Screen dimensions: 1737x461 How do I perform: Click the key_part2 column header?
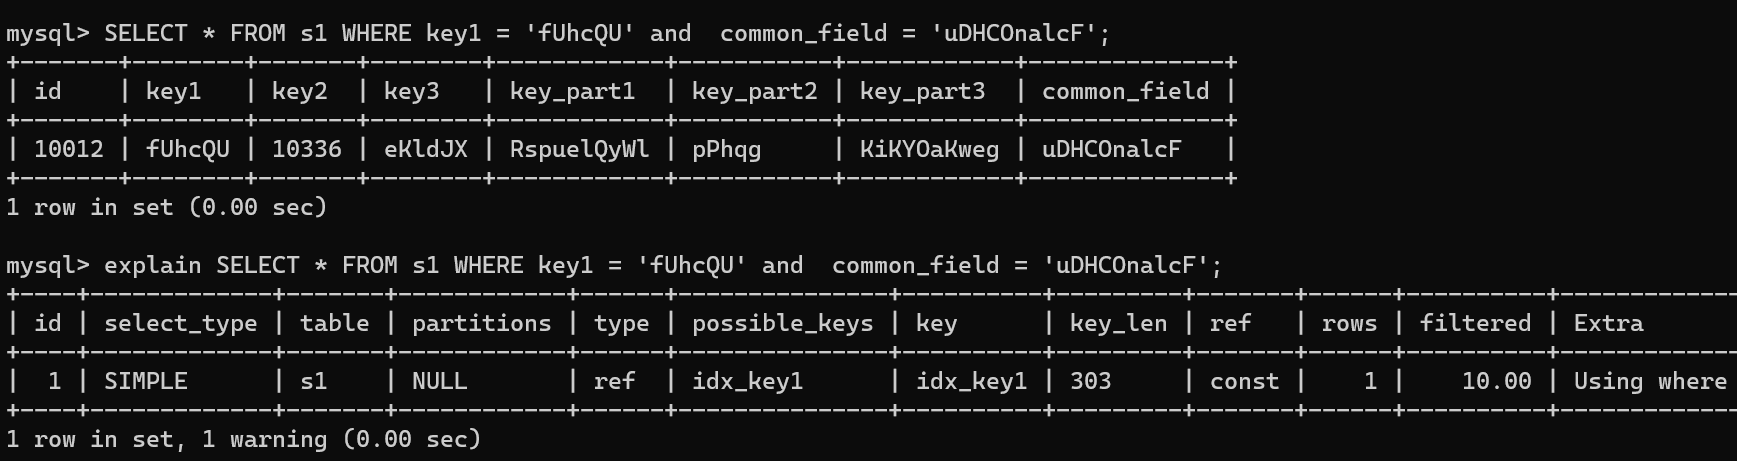pos(754,92)
